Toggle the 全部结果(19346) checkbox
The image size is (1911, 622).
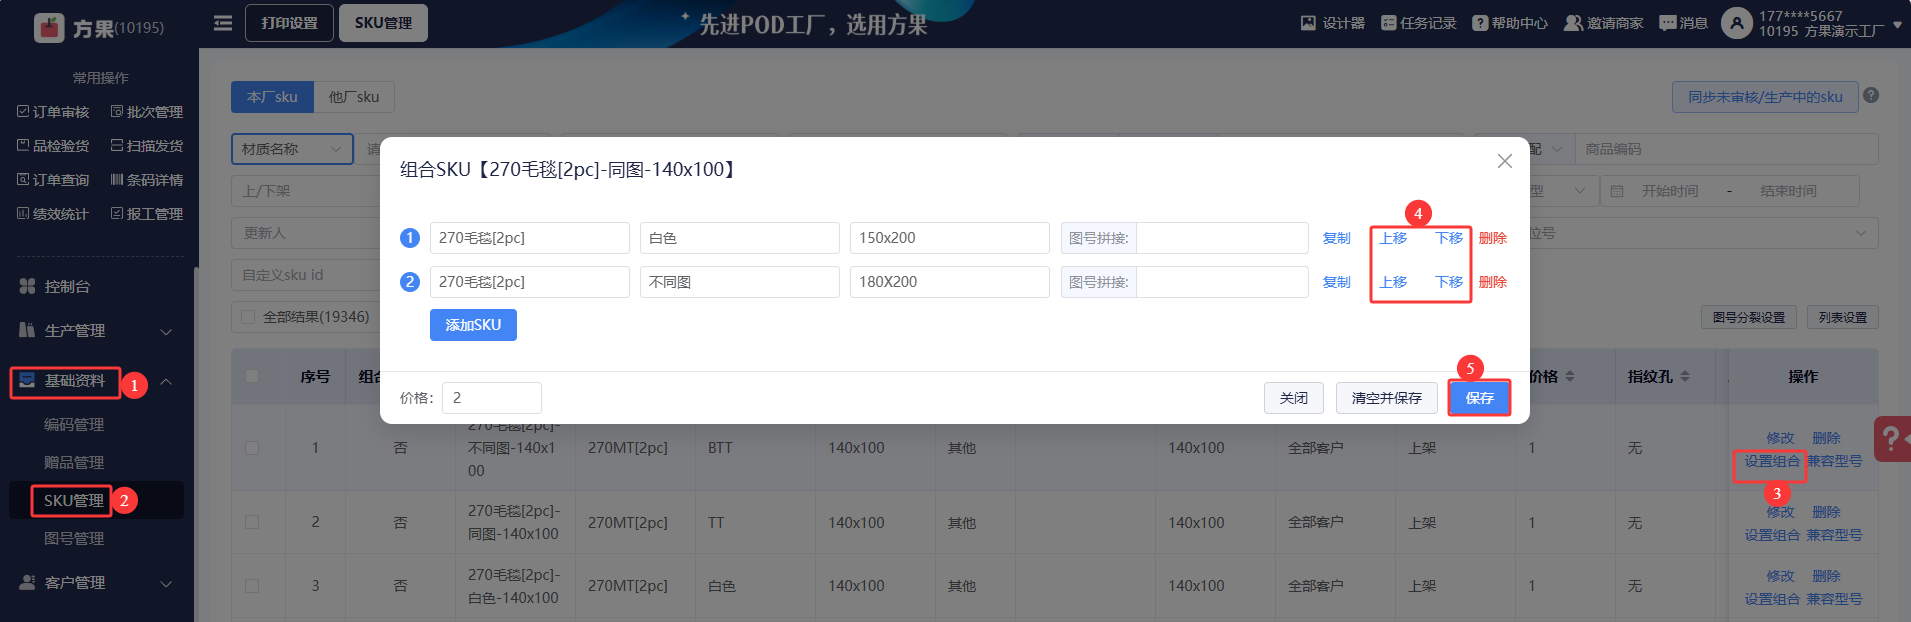pos(248,317)
